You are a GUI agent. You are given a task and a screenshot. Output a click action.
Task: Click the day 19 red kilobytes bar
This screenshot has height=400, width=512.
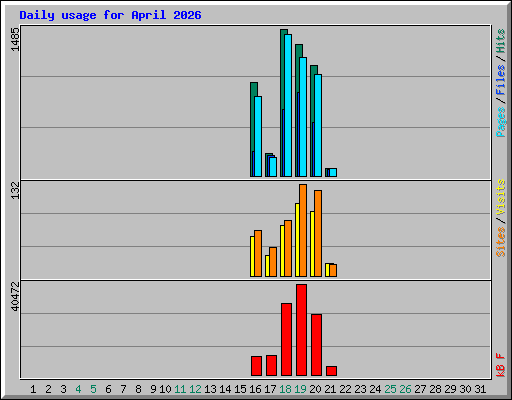pyautogui.click(x=301, y=330)
